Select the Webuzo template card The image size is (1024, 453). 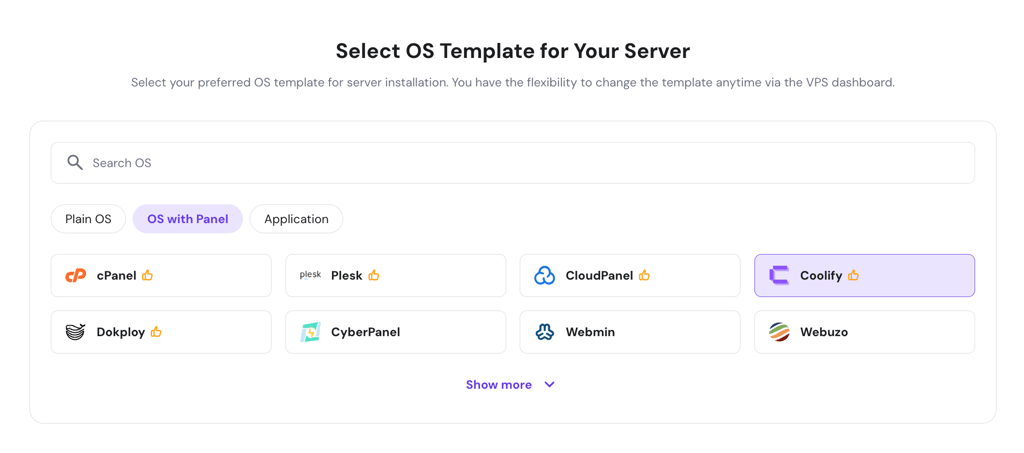click(x=865, y=332)
